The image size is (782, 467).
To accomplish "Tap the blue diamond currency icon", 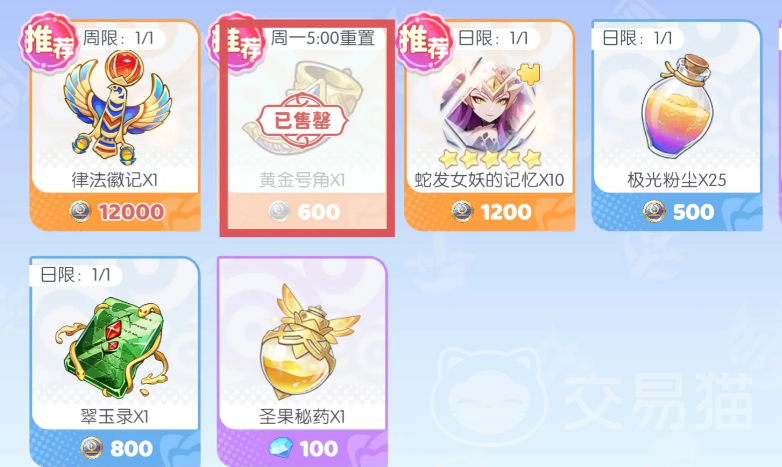I will tap(281, 448).
